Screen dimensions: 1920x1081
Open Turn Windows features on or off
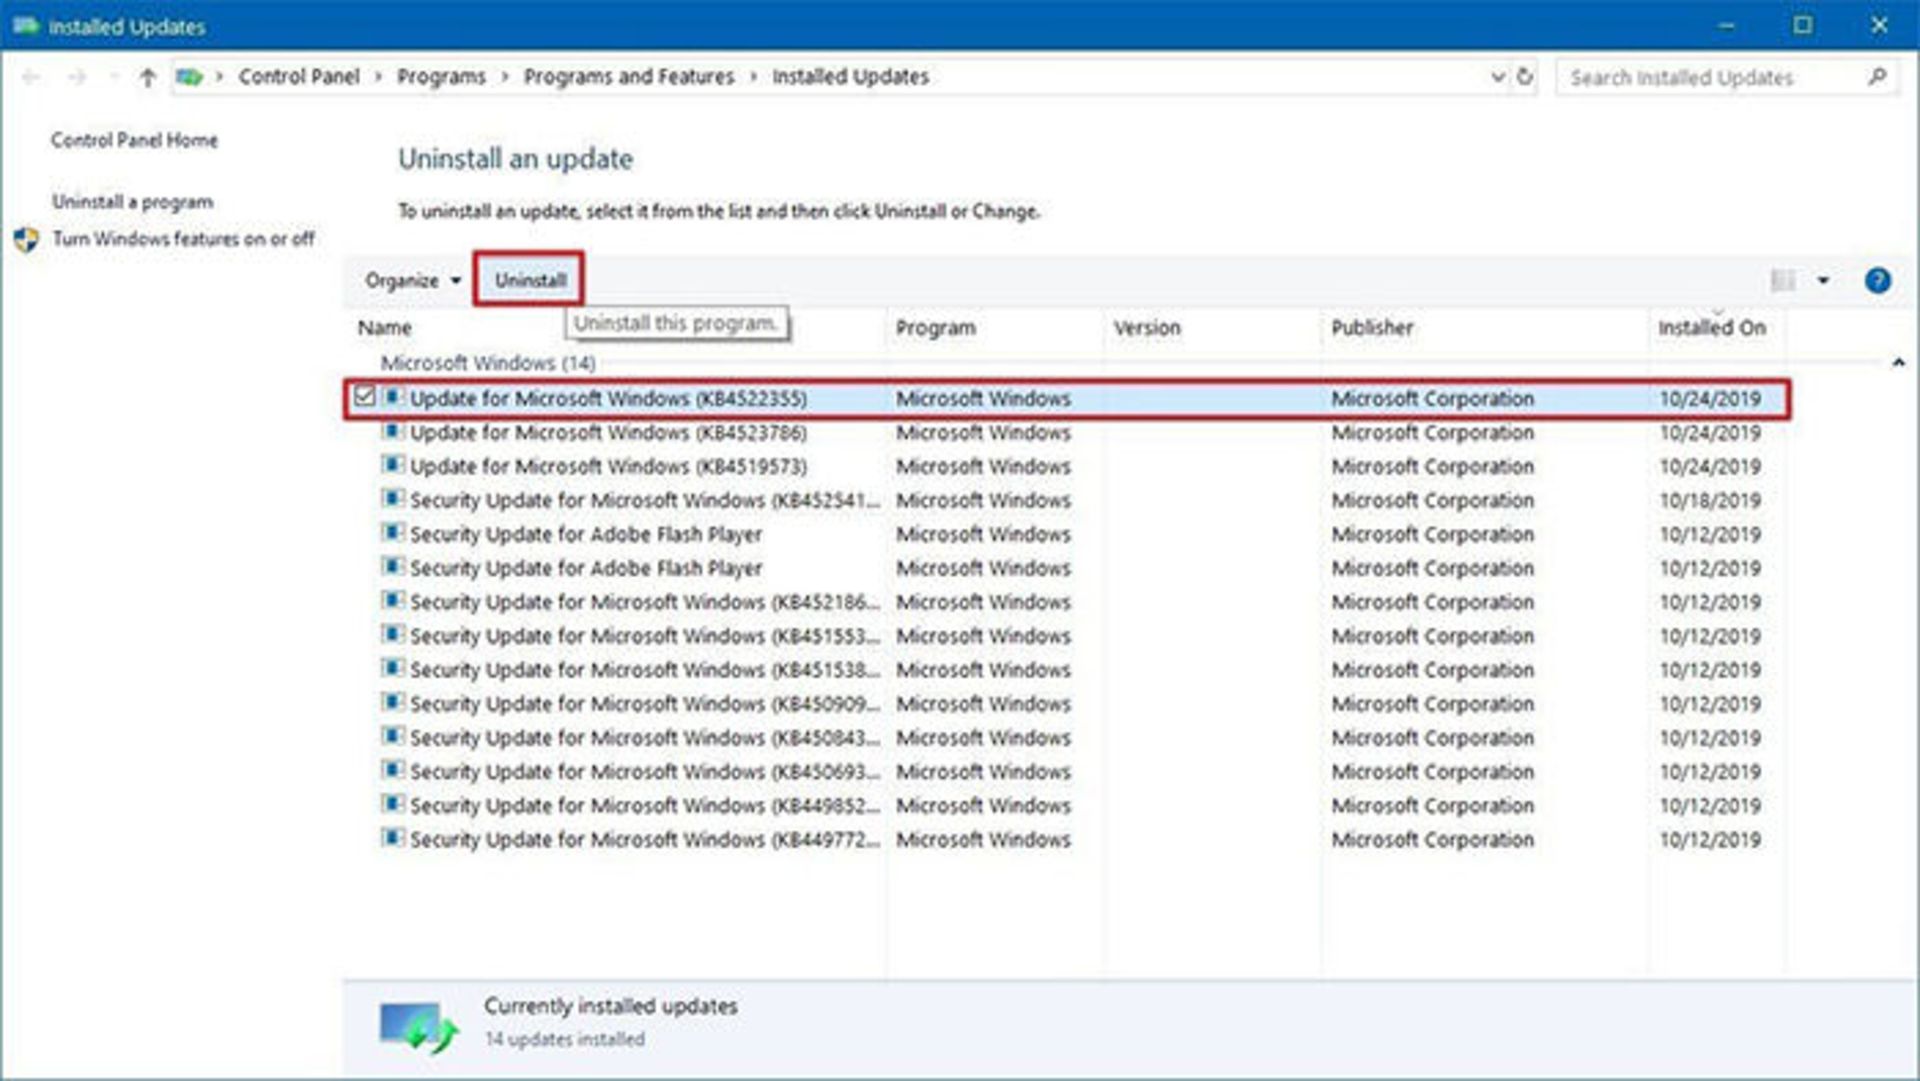(183, 239)
